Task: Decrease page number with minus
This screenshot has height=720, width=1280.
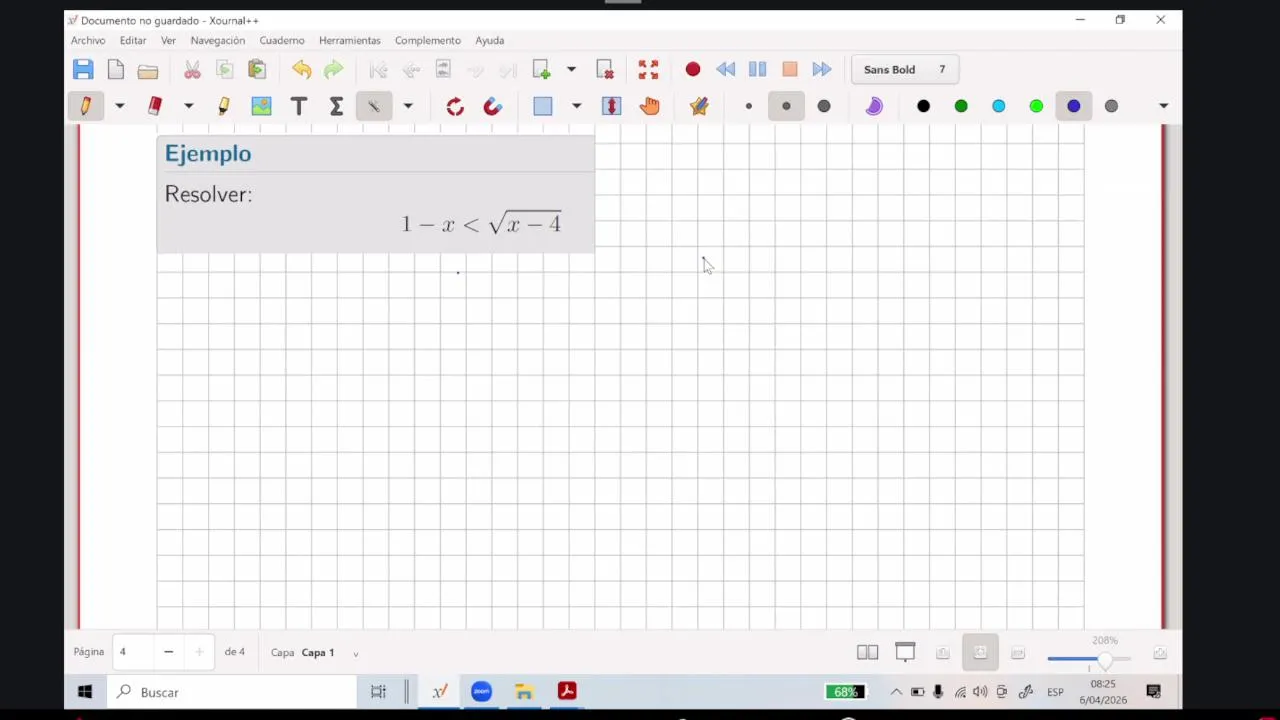Action: pos(168,652)
